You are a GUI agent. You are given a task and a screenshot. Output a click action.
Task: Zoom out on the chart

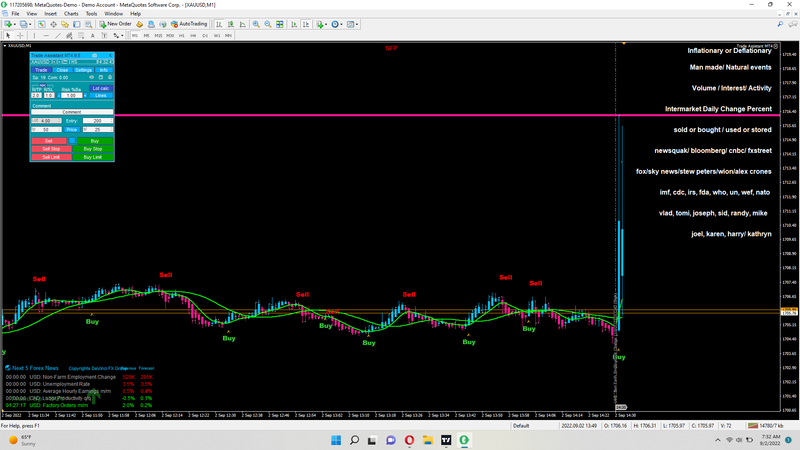coord(268,24)
